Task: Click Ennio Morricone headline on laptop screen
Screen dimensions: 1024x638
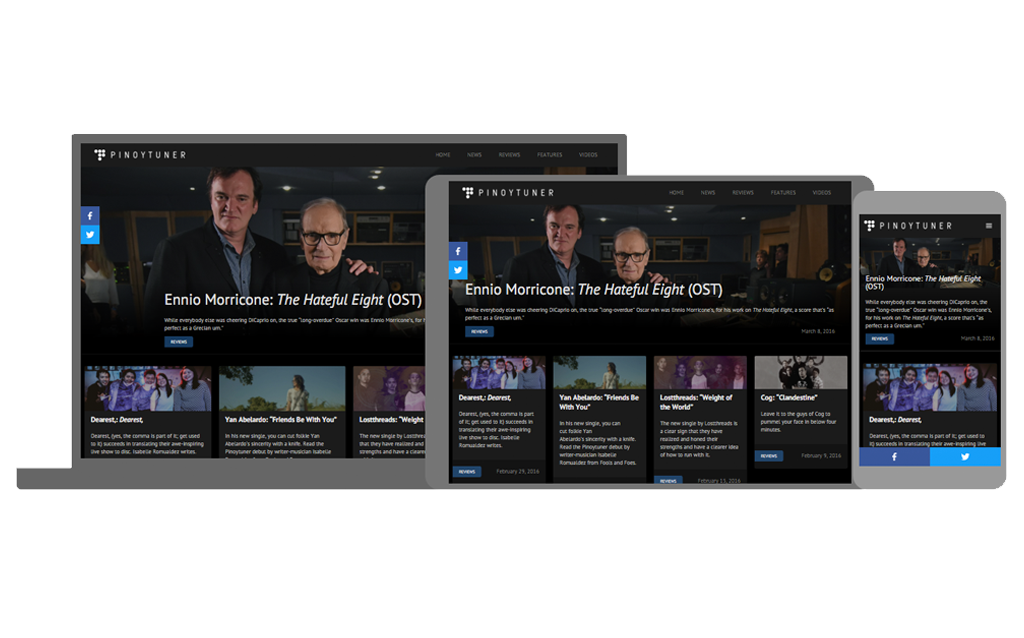Action: click(293, 300)
